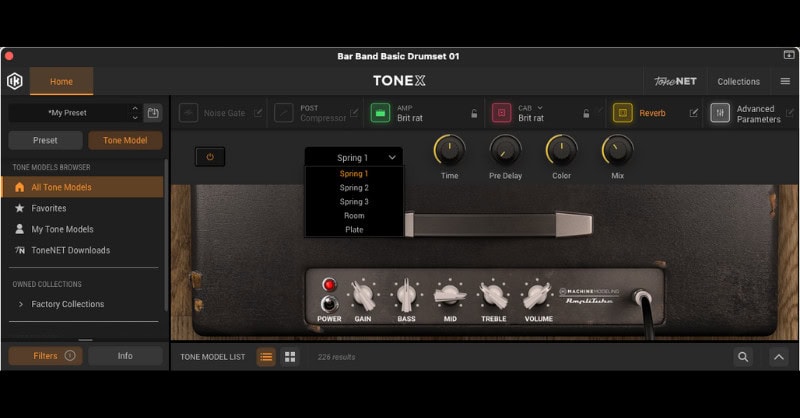Edit Noise Gate settings pencil icon
The image size is (800, 418).
tap(258, 113)
